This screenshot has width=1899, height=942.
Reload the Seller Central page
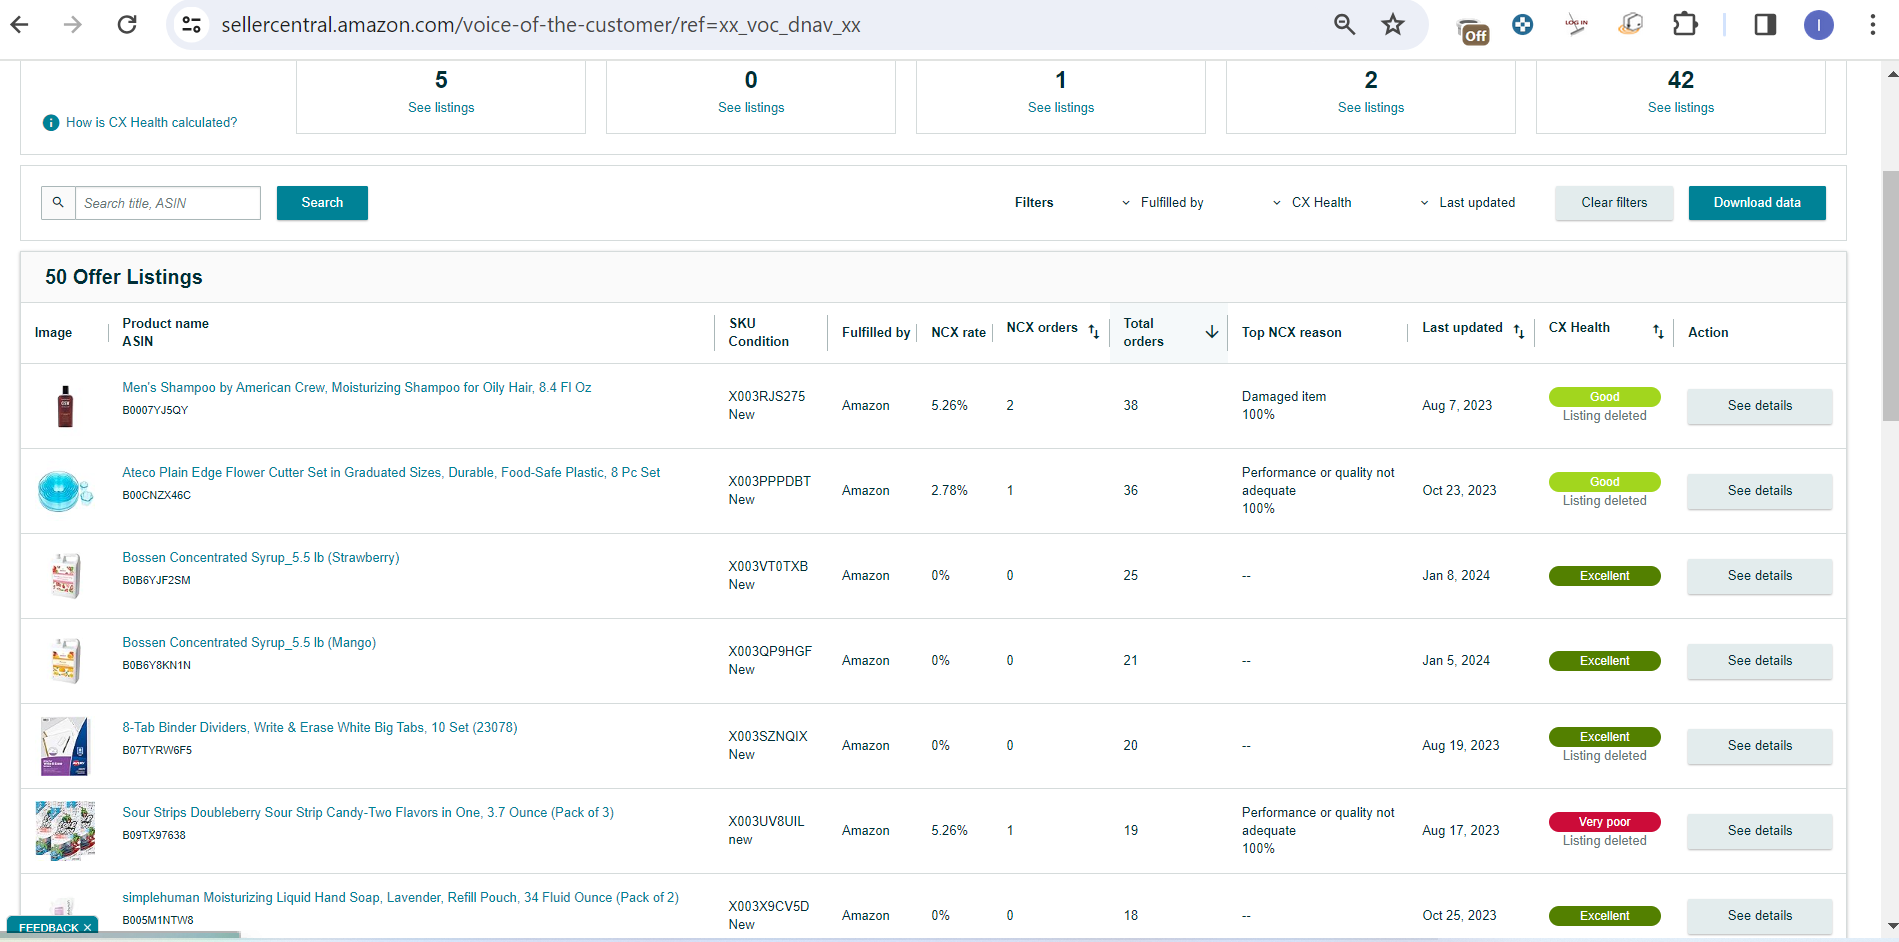[127, 24]
